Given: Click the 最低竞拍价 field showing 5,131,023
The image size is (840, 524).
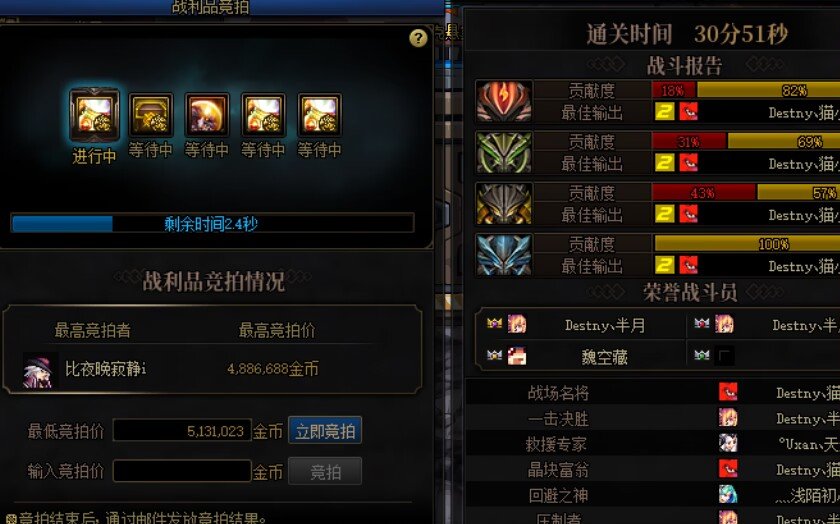Looking at the screenshot, I should click(x=182, y=430).
